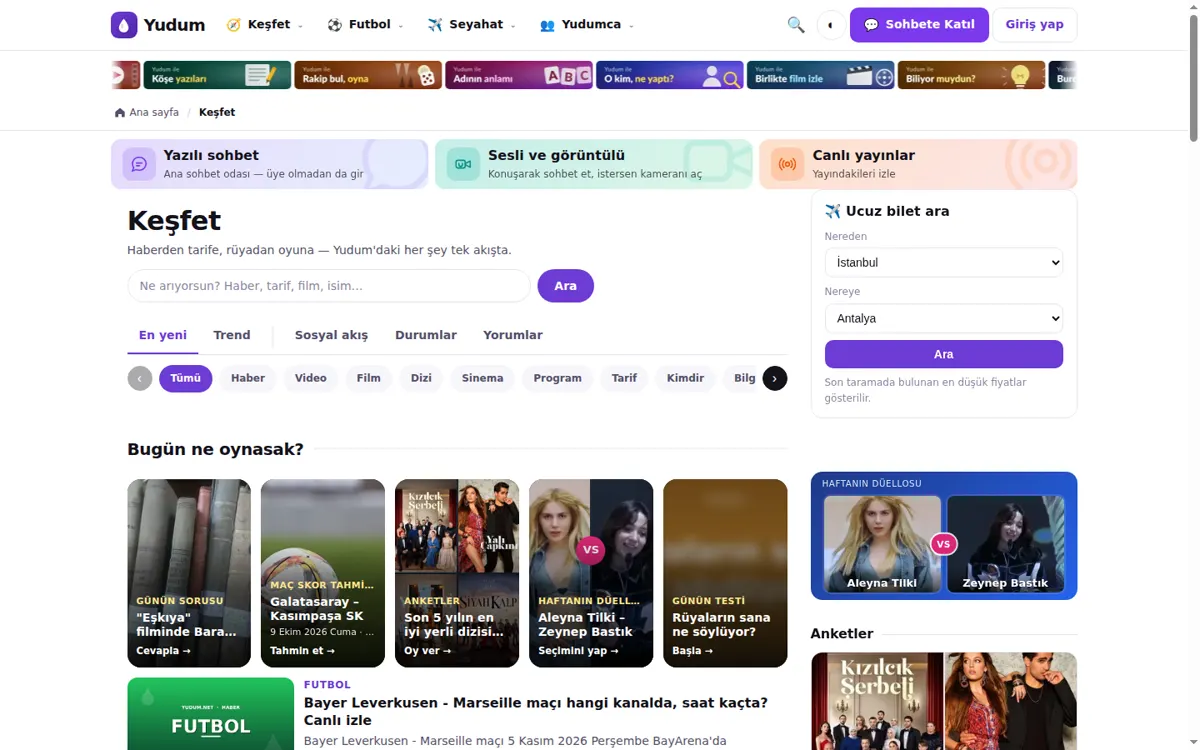The height and width of the screenshot is (750, 1200).
Task: Click the Giriş yap button
Action: (x=1034, y=25)
